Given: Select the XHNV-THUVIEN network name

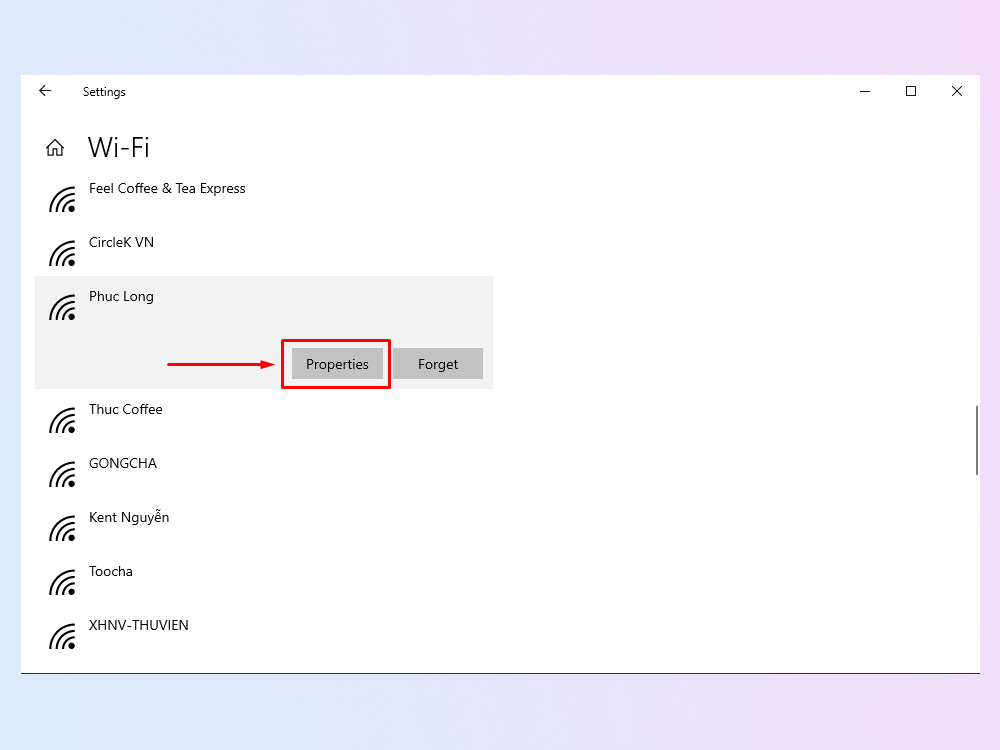Looking at the screenshot, I should tap(138, 625).
